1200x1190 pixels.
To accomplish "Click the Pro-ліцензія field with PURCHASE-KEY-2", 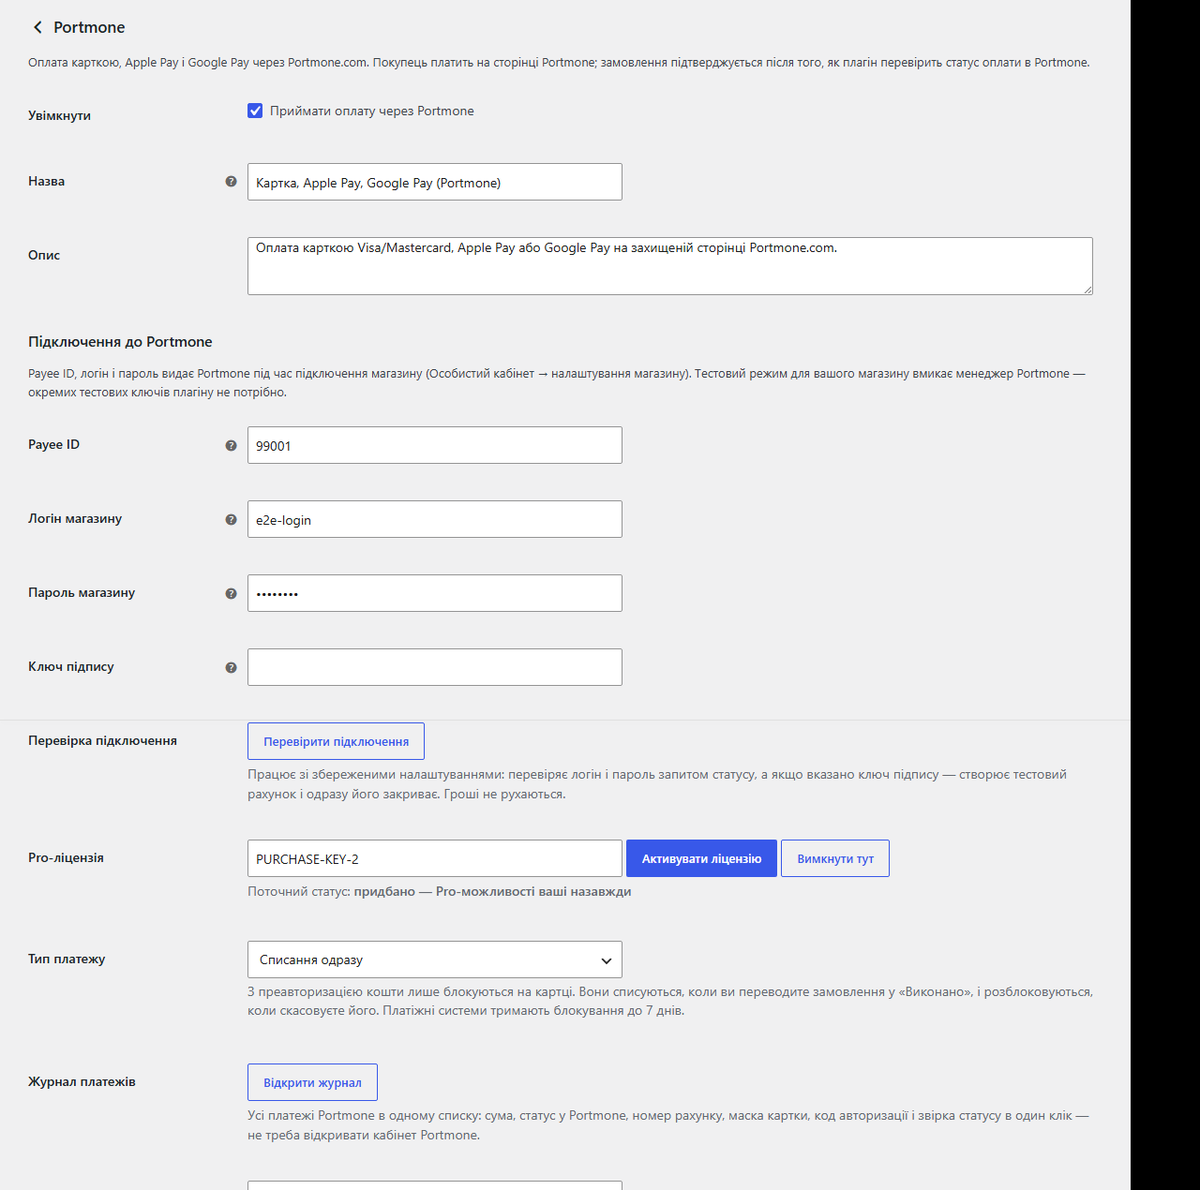I will 434,858.
